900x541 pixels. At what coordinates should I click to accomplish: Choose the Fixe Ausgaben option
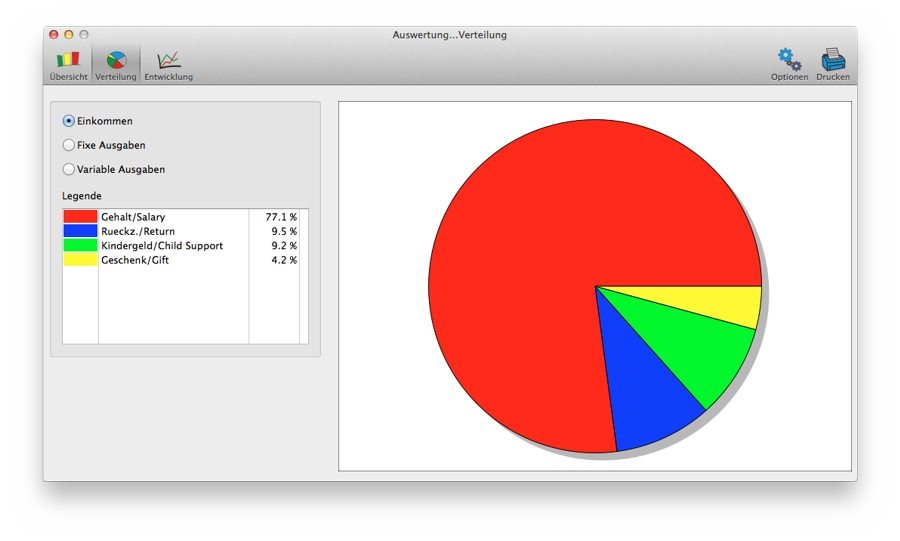pyautogui.click(x=69, y=145)
